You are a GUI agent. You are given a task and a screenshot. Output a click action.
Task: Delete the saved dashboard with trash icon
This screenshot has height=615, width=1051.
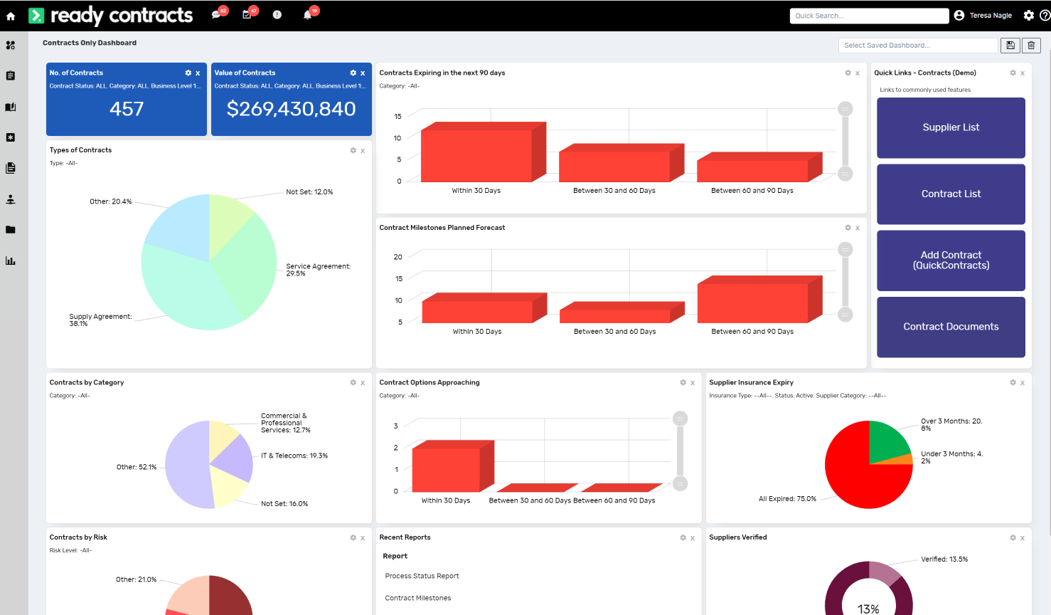pos(1031,46)
